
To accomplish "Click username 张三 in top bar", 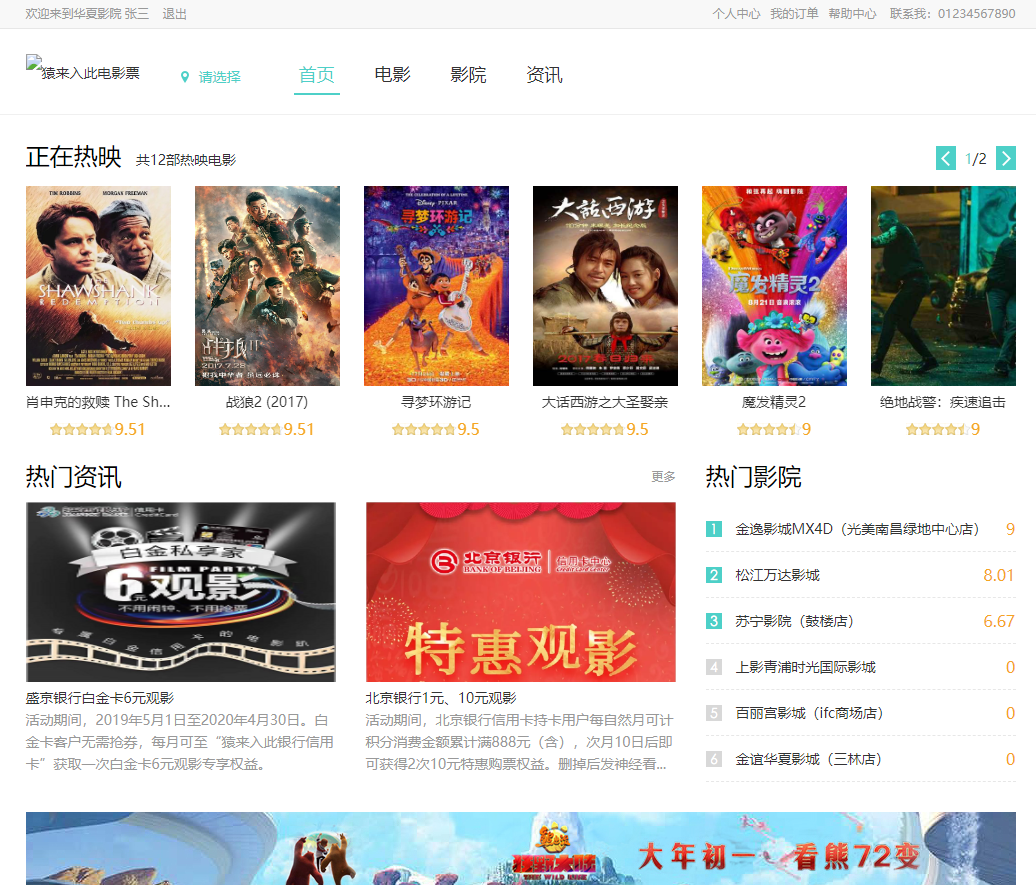I will point(137,14).
